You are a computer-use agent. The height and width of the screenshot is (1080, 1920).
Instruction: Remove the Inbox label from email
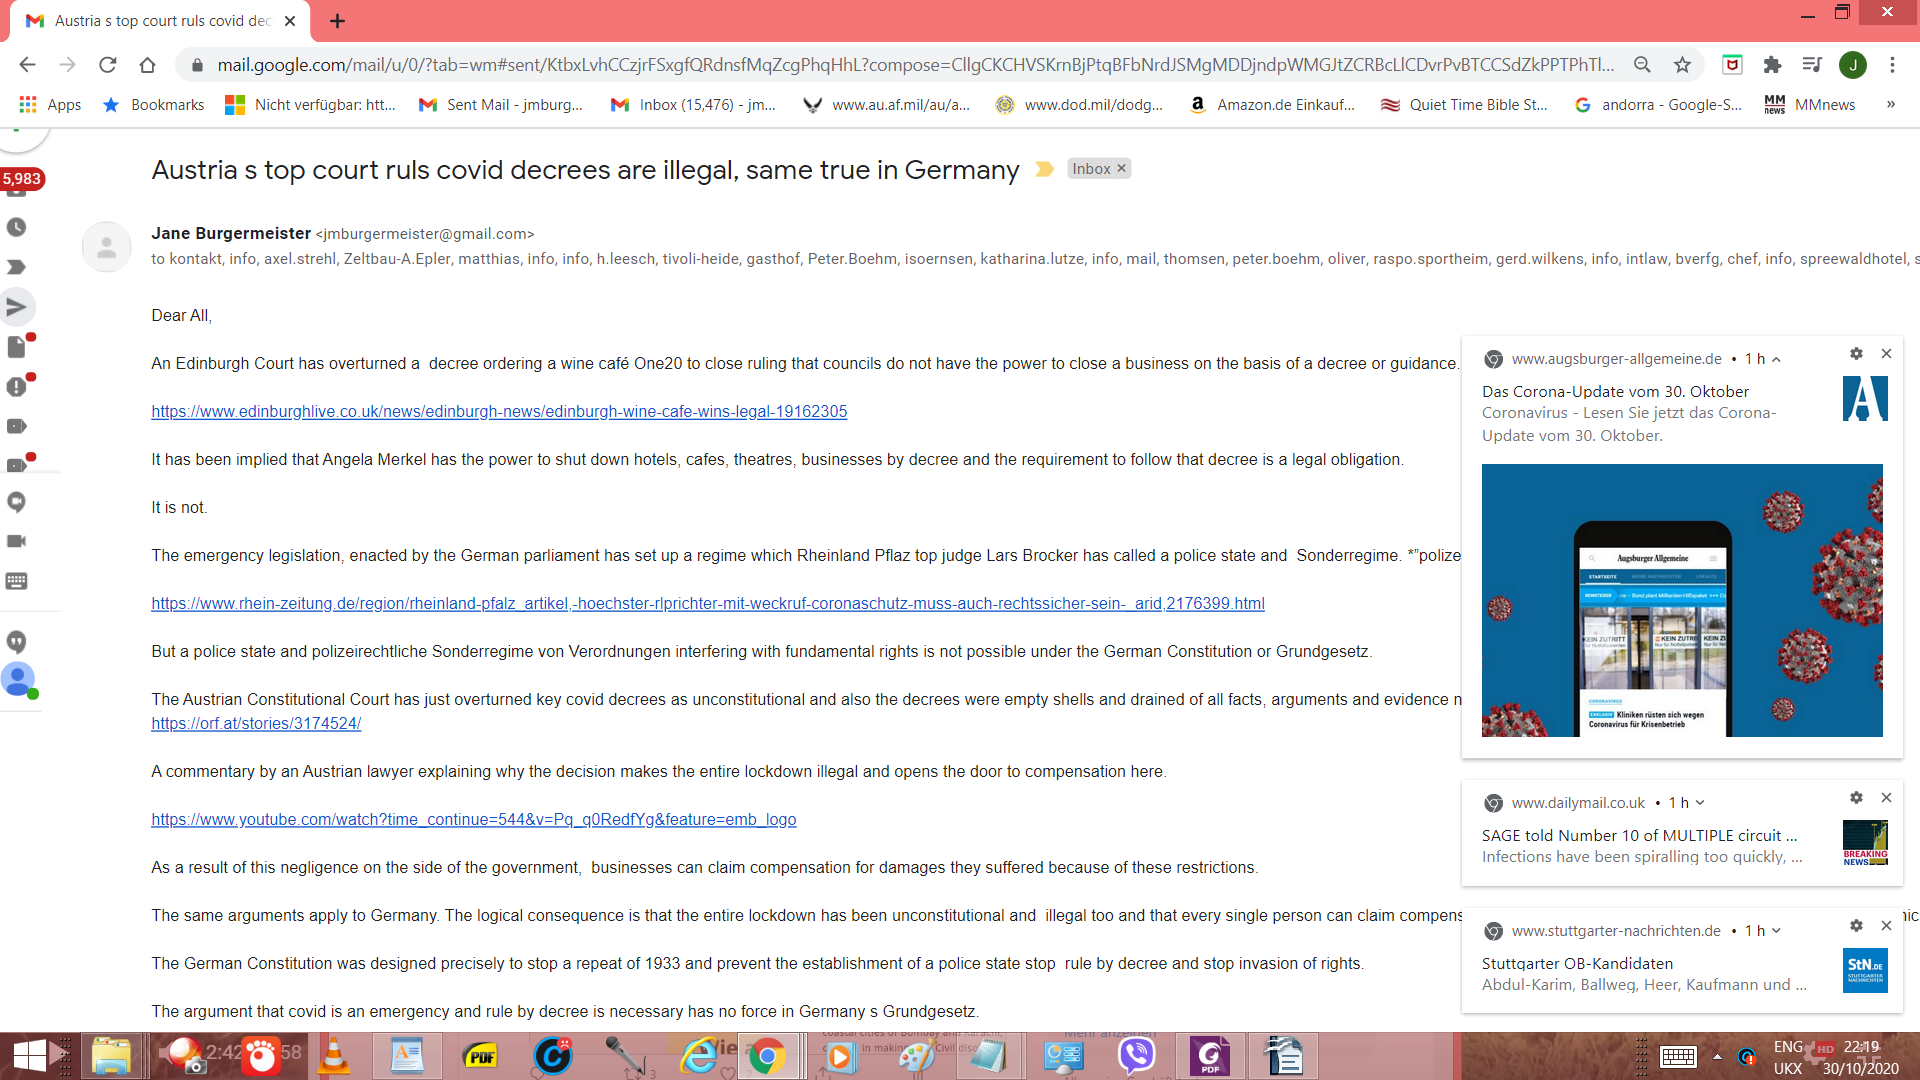(x=1122, y=168)
